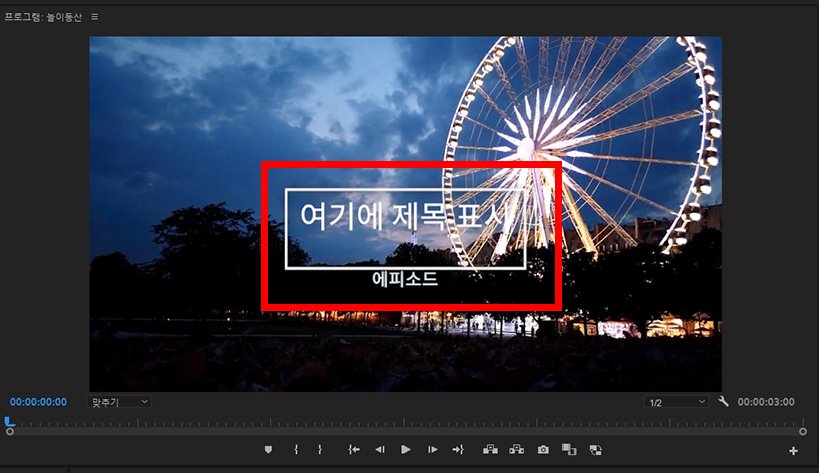Step back one frame

tap(379, 450)
